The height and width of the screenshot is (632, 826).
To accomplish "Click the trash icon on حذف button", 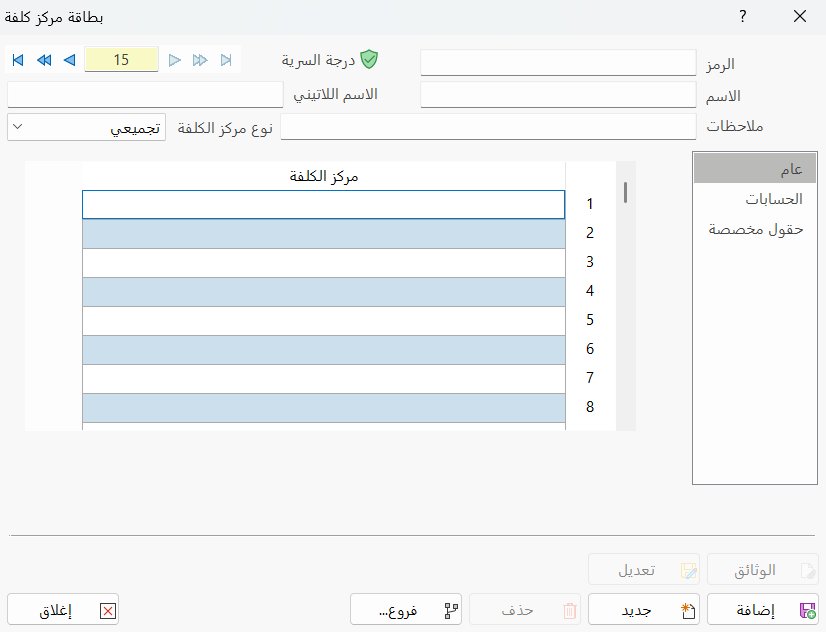I will click(x=571, y=609).
